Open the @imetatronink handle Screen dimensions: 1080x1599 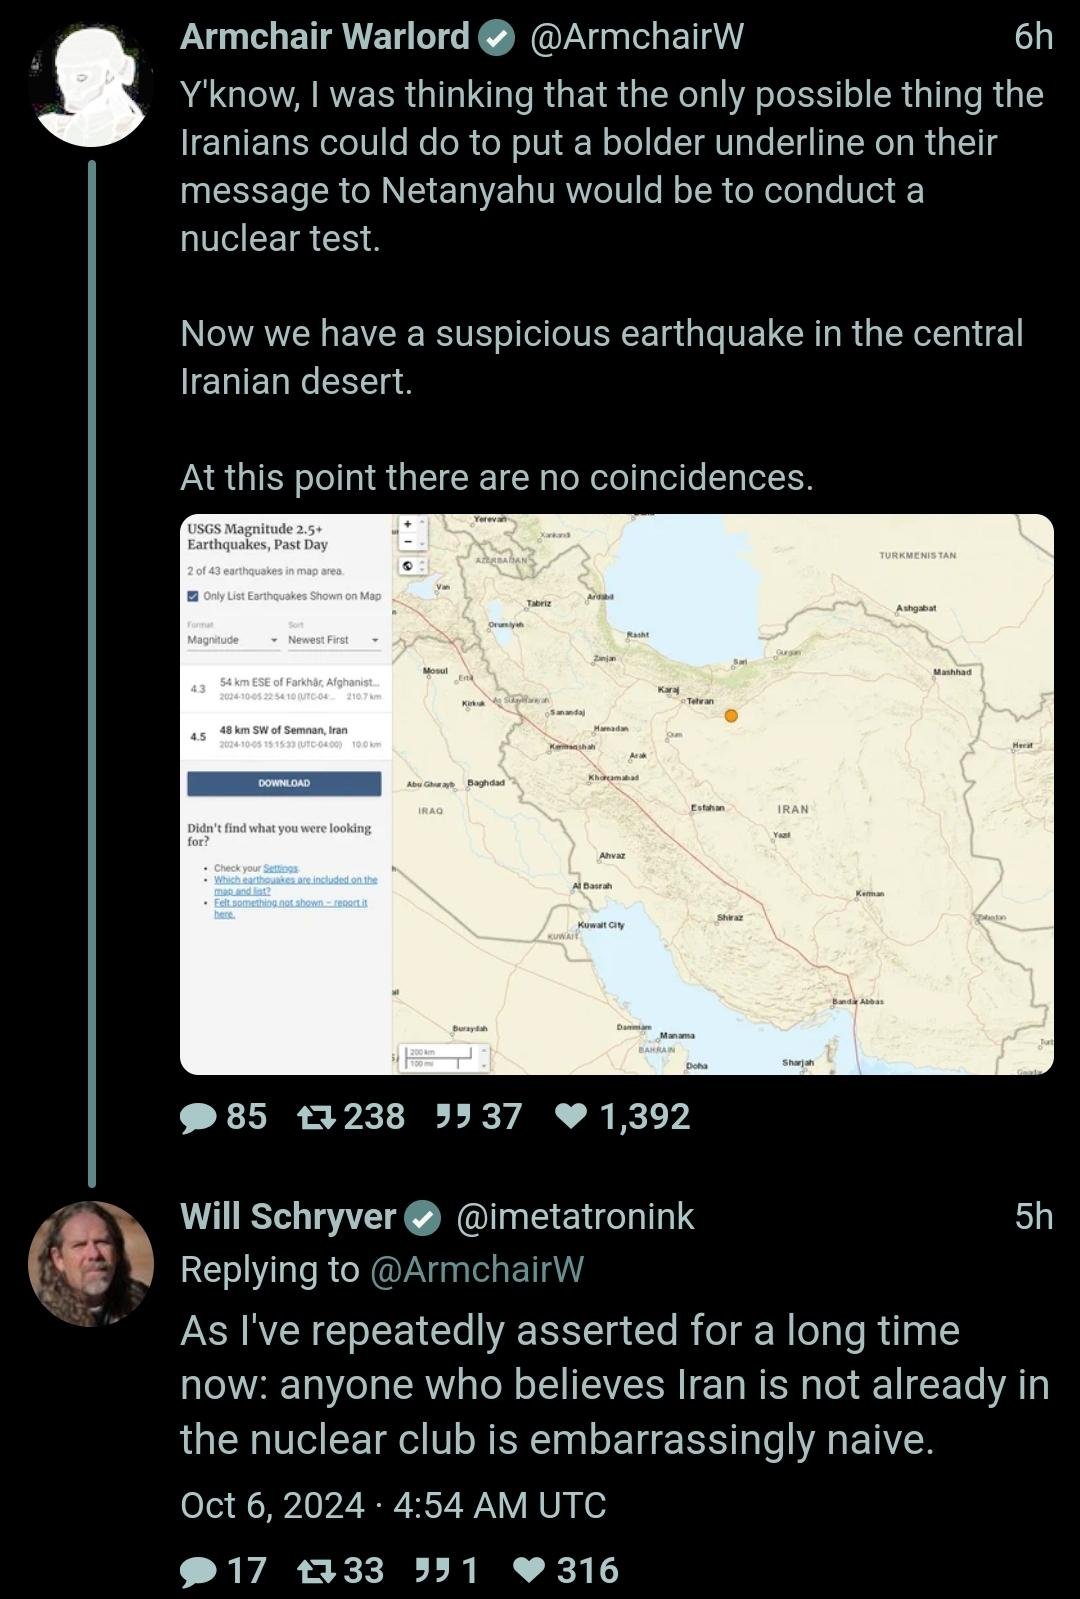(575, 1217)
